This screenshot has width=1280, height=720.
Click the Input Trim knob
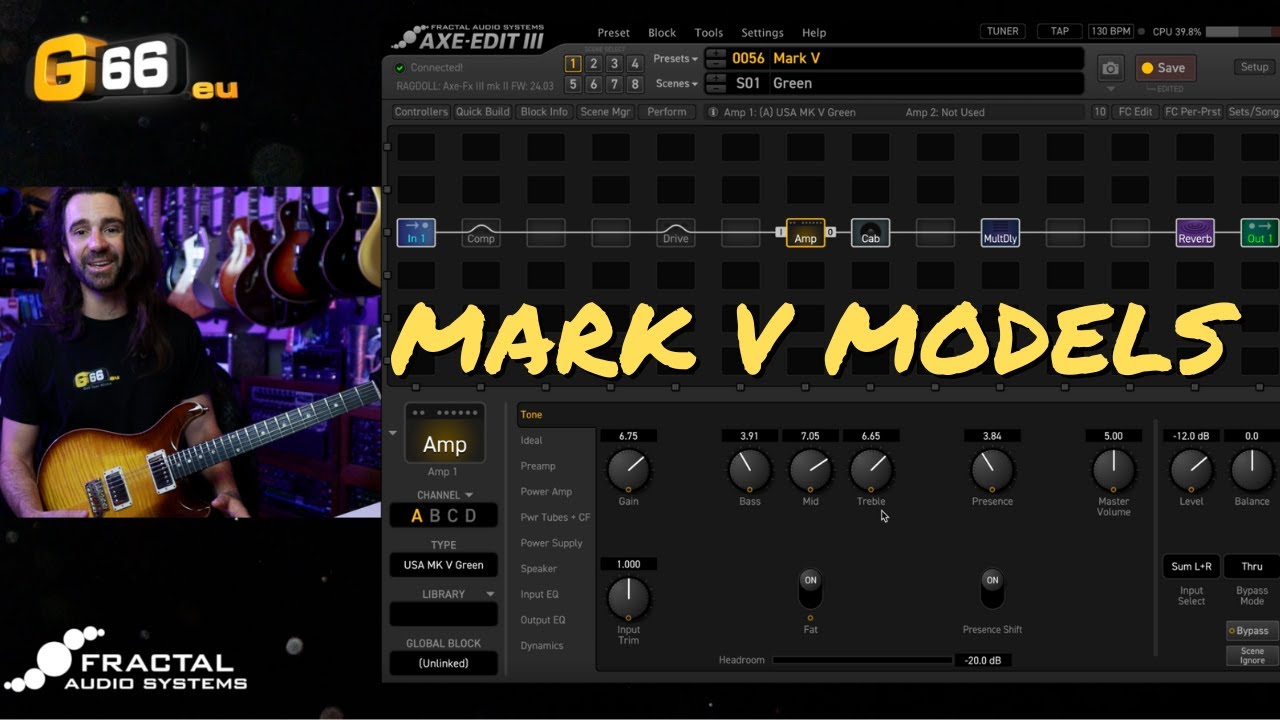tap(628, 598)
